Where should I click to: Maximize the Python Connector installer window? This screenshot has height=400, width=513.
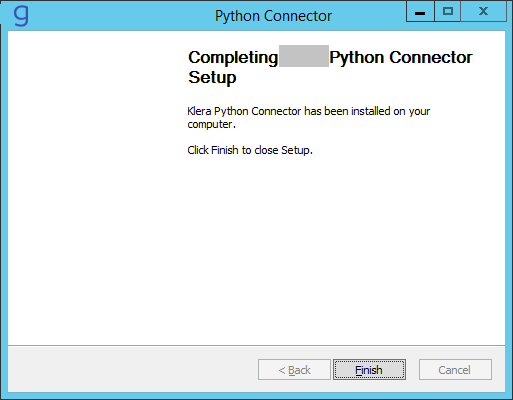tap(448, 12)
